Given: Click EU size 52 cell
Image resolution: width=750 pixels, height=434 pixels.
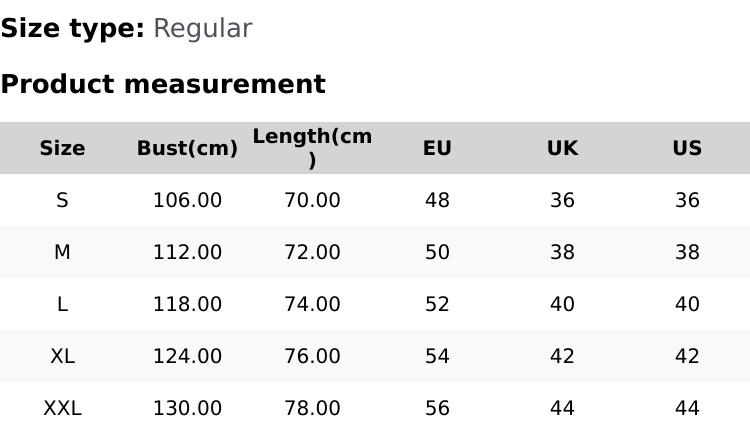Looking at the screenshot, I should coord(437,304).
